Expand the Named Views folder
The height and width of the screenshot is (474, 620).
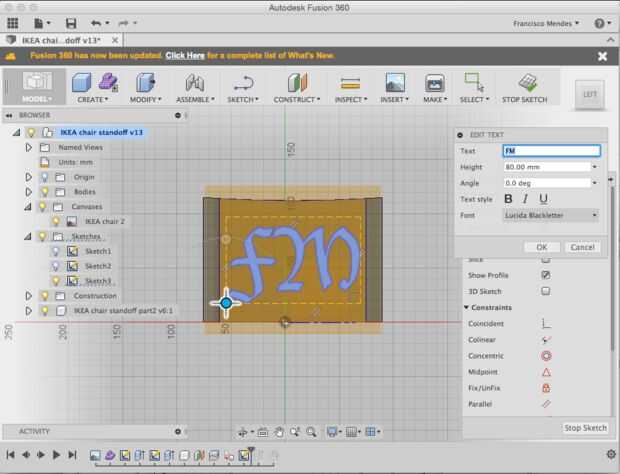tap(28, 147)
